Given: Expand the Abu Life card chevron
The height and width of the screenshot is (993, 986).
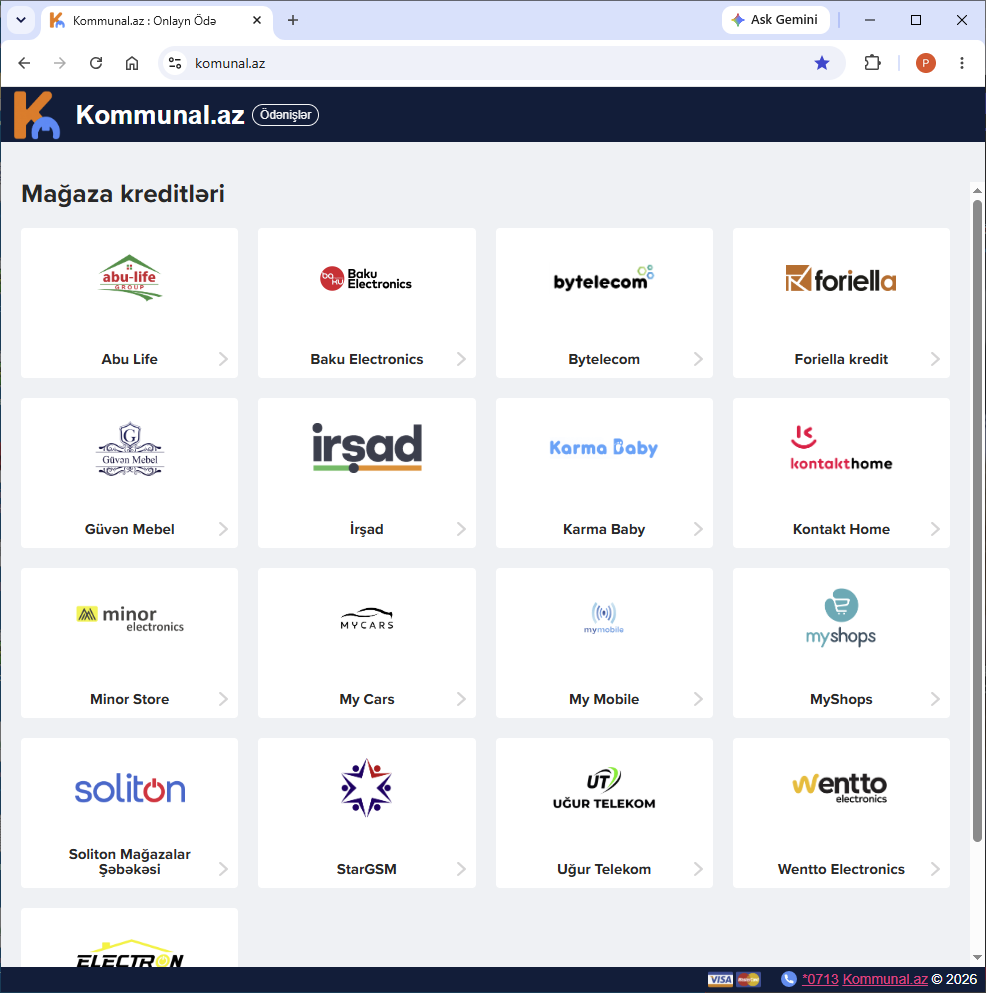Looking at the screenshot, I should pyautogui.click(x=223, y=359).
